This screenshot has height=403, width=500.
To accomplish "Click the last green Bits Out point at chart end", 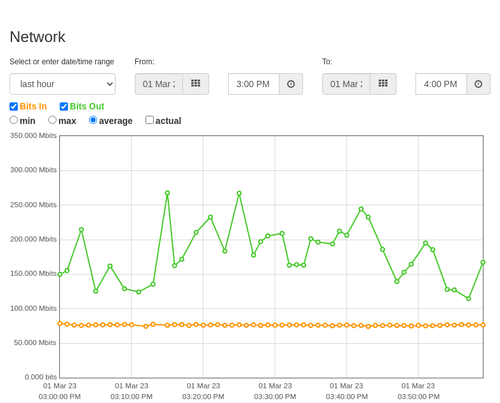I will 483,263.
